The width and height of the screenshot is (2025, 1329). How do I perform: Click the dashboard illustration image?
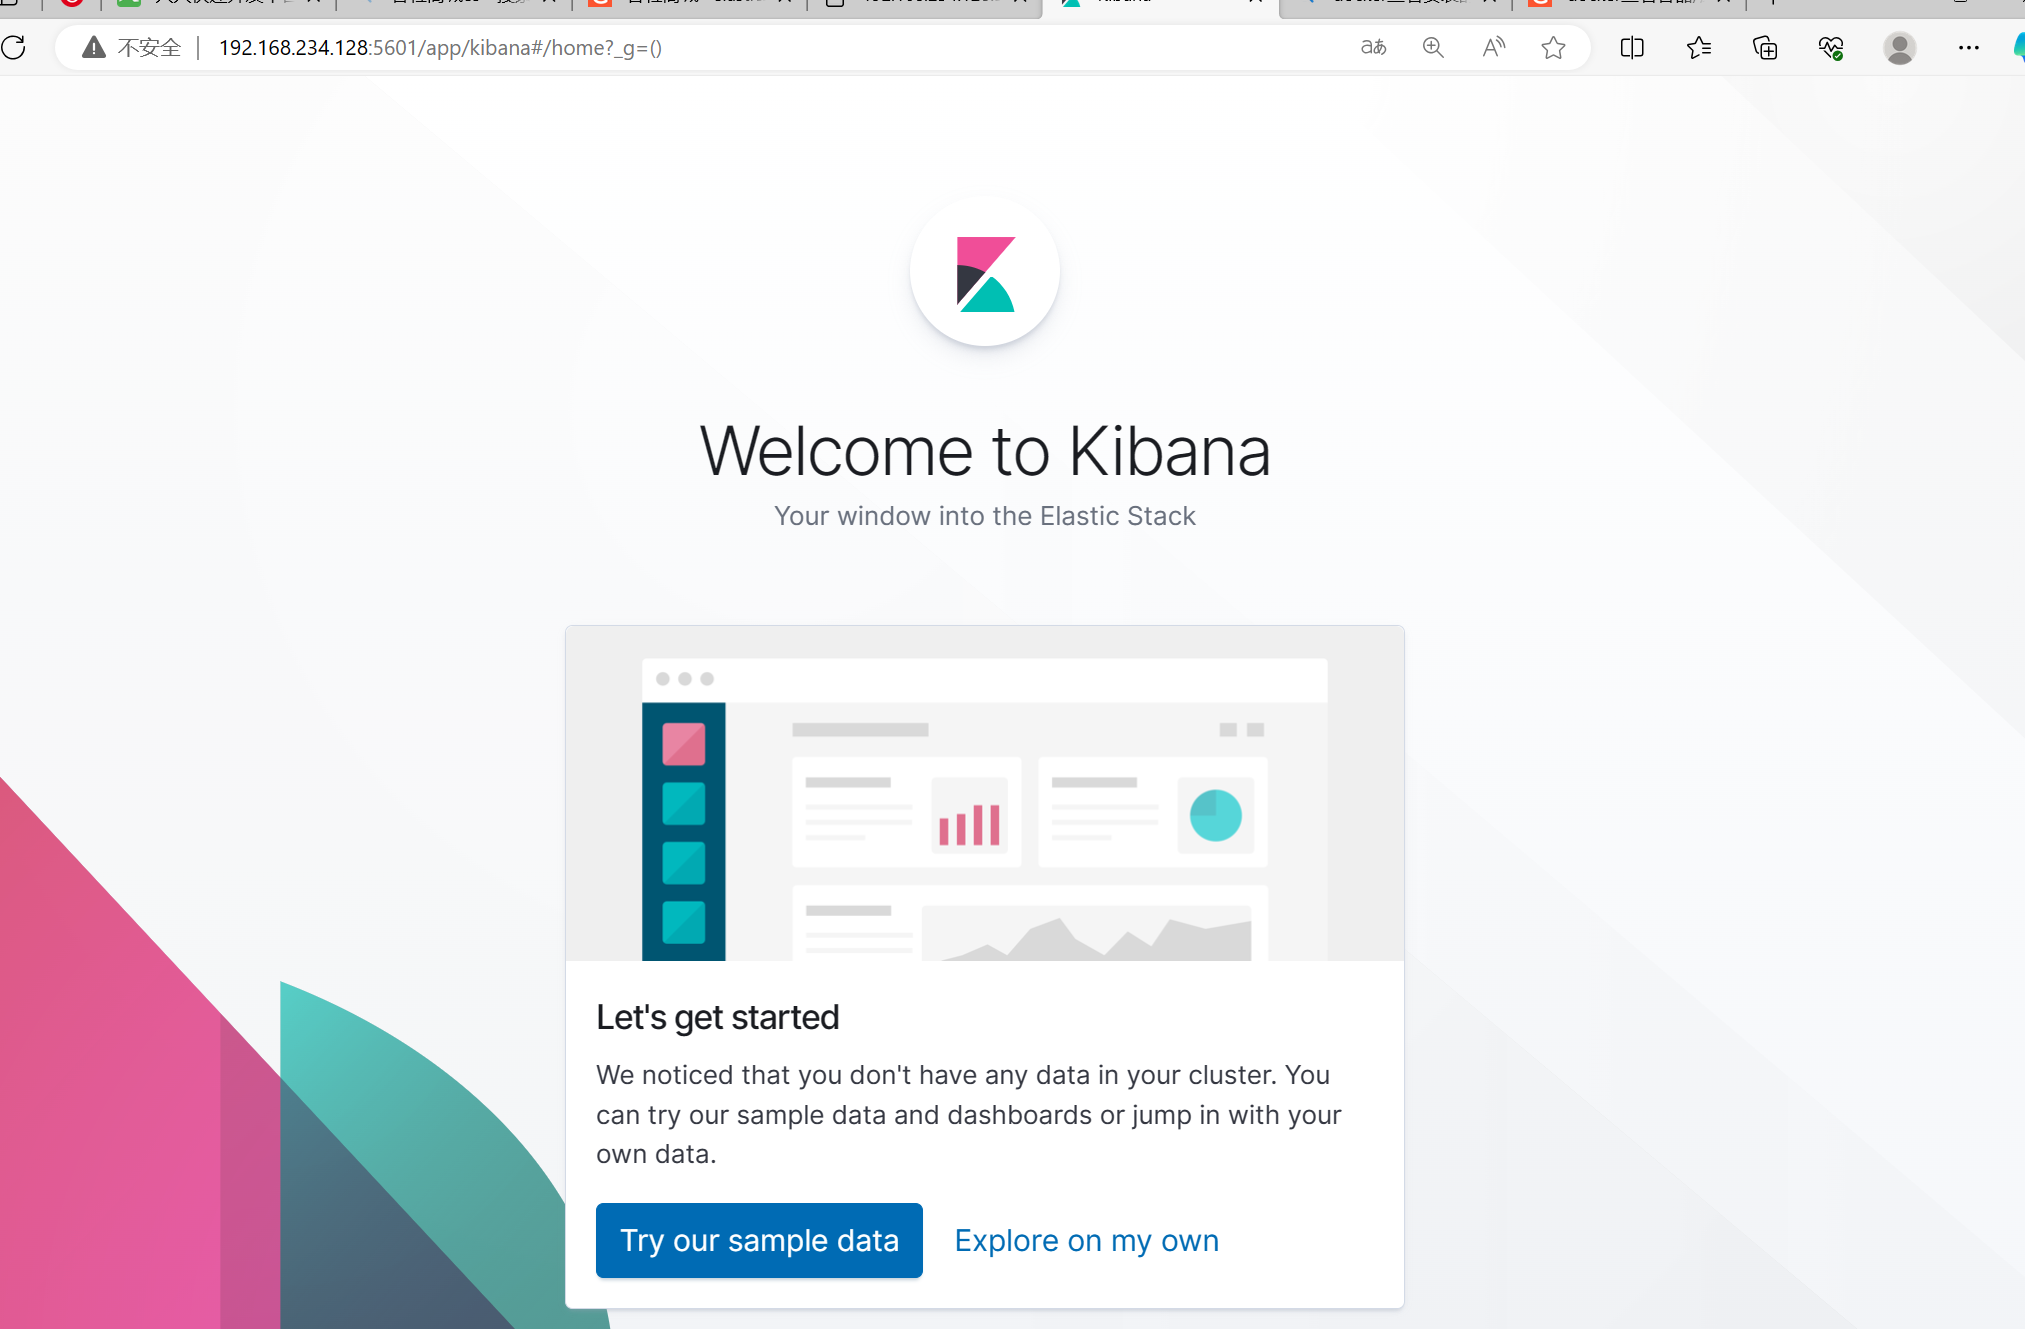(x=984, y=795)
